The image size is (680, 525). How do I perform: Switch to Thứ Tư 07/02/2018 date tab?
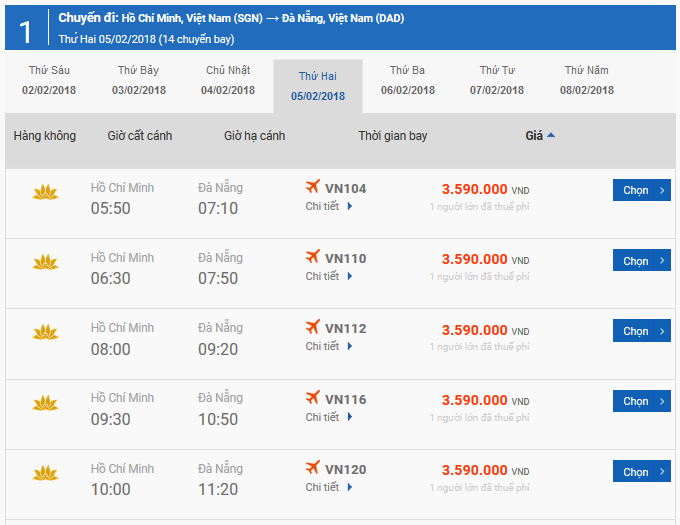pyautogui.click(x=497, y=80)
